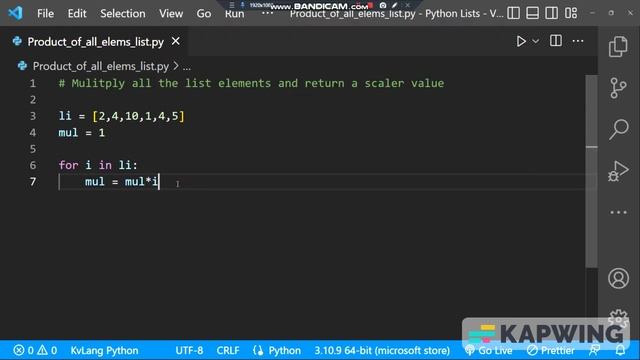Click line number 4 in the gutter
Screen dimensions: 640x360
[x=33, y=133]
